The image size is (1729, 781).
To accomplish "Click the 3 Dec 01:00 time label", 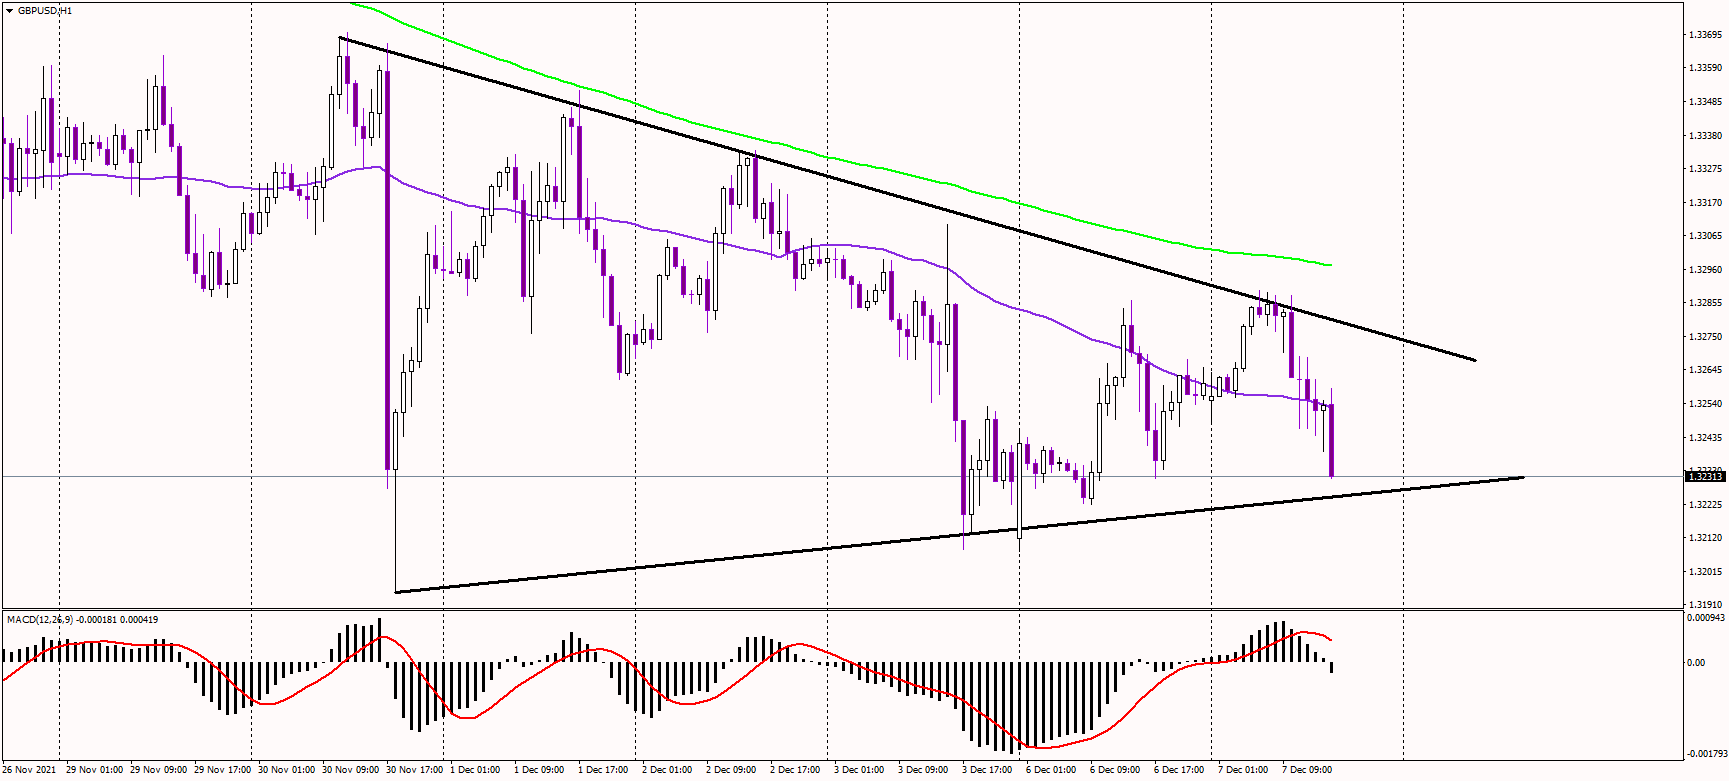I will pos(860,770).
